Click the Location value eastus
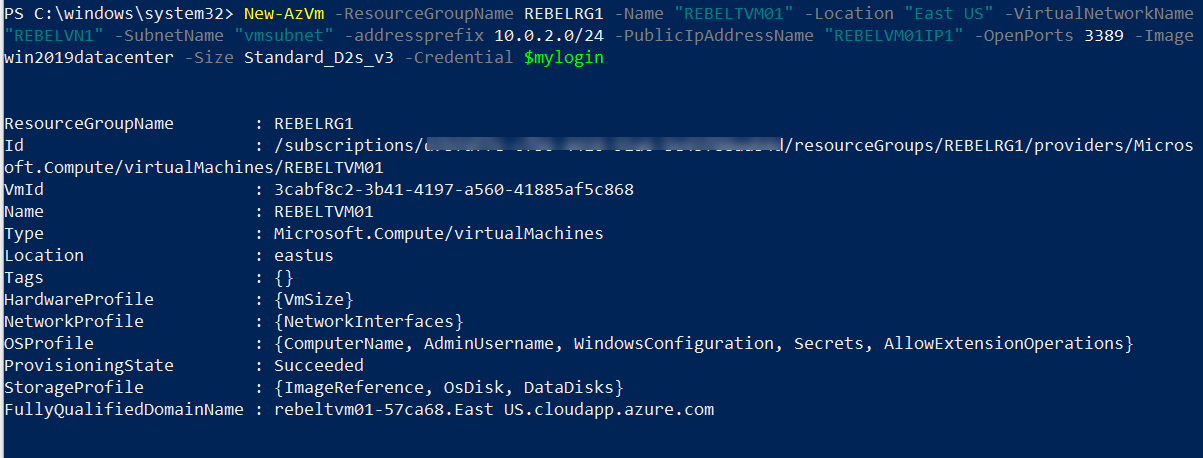The image size is (1203, 458). pyautogui.click(x=304, y=255)
